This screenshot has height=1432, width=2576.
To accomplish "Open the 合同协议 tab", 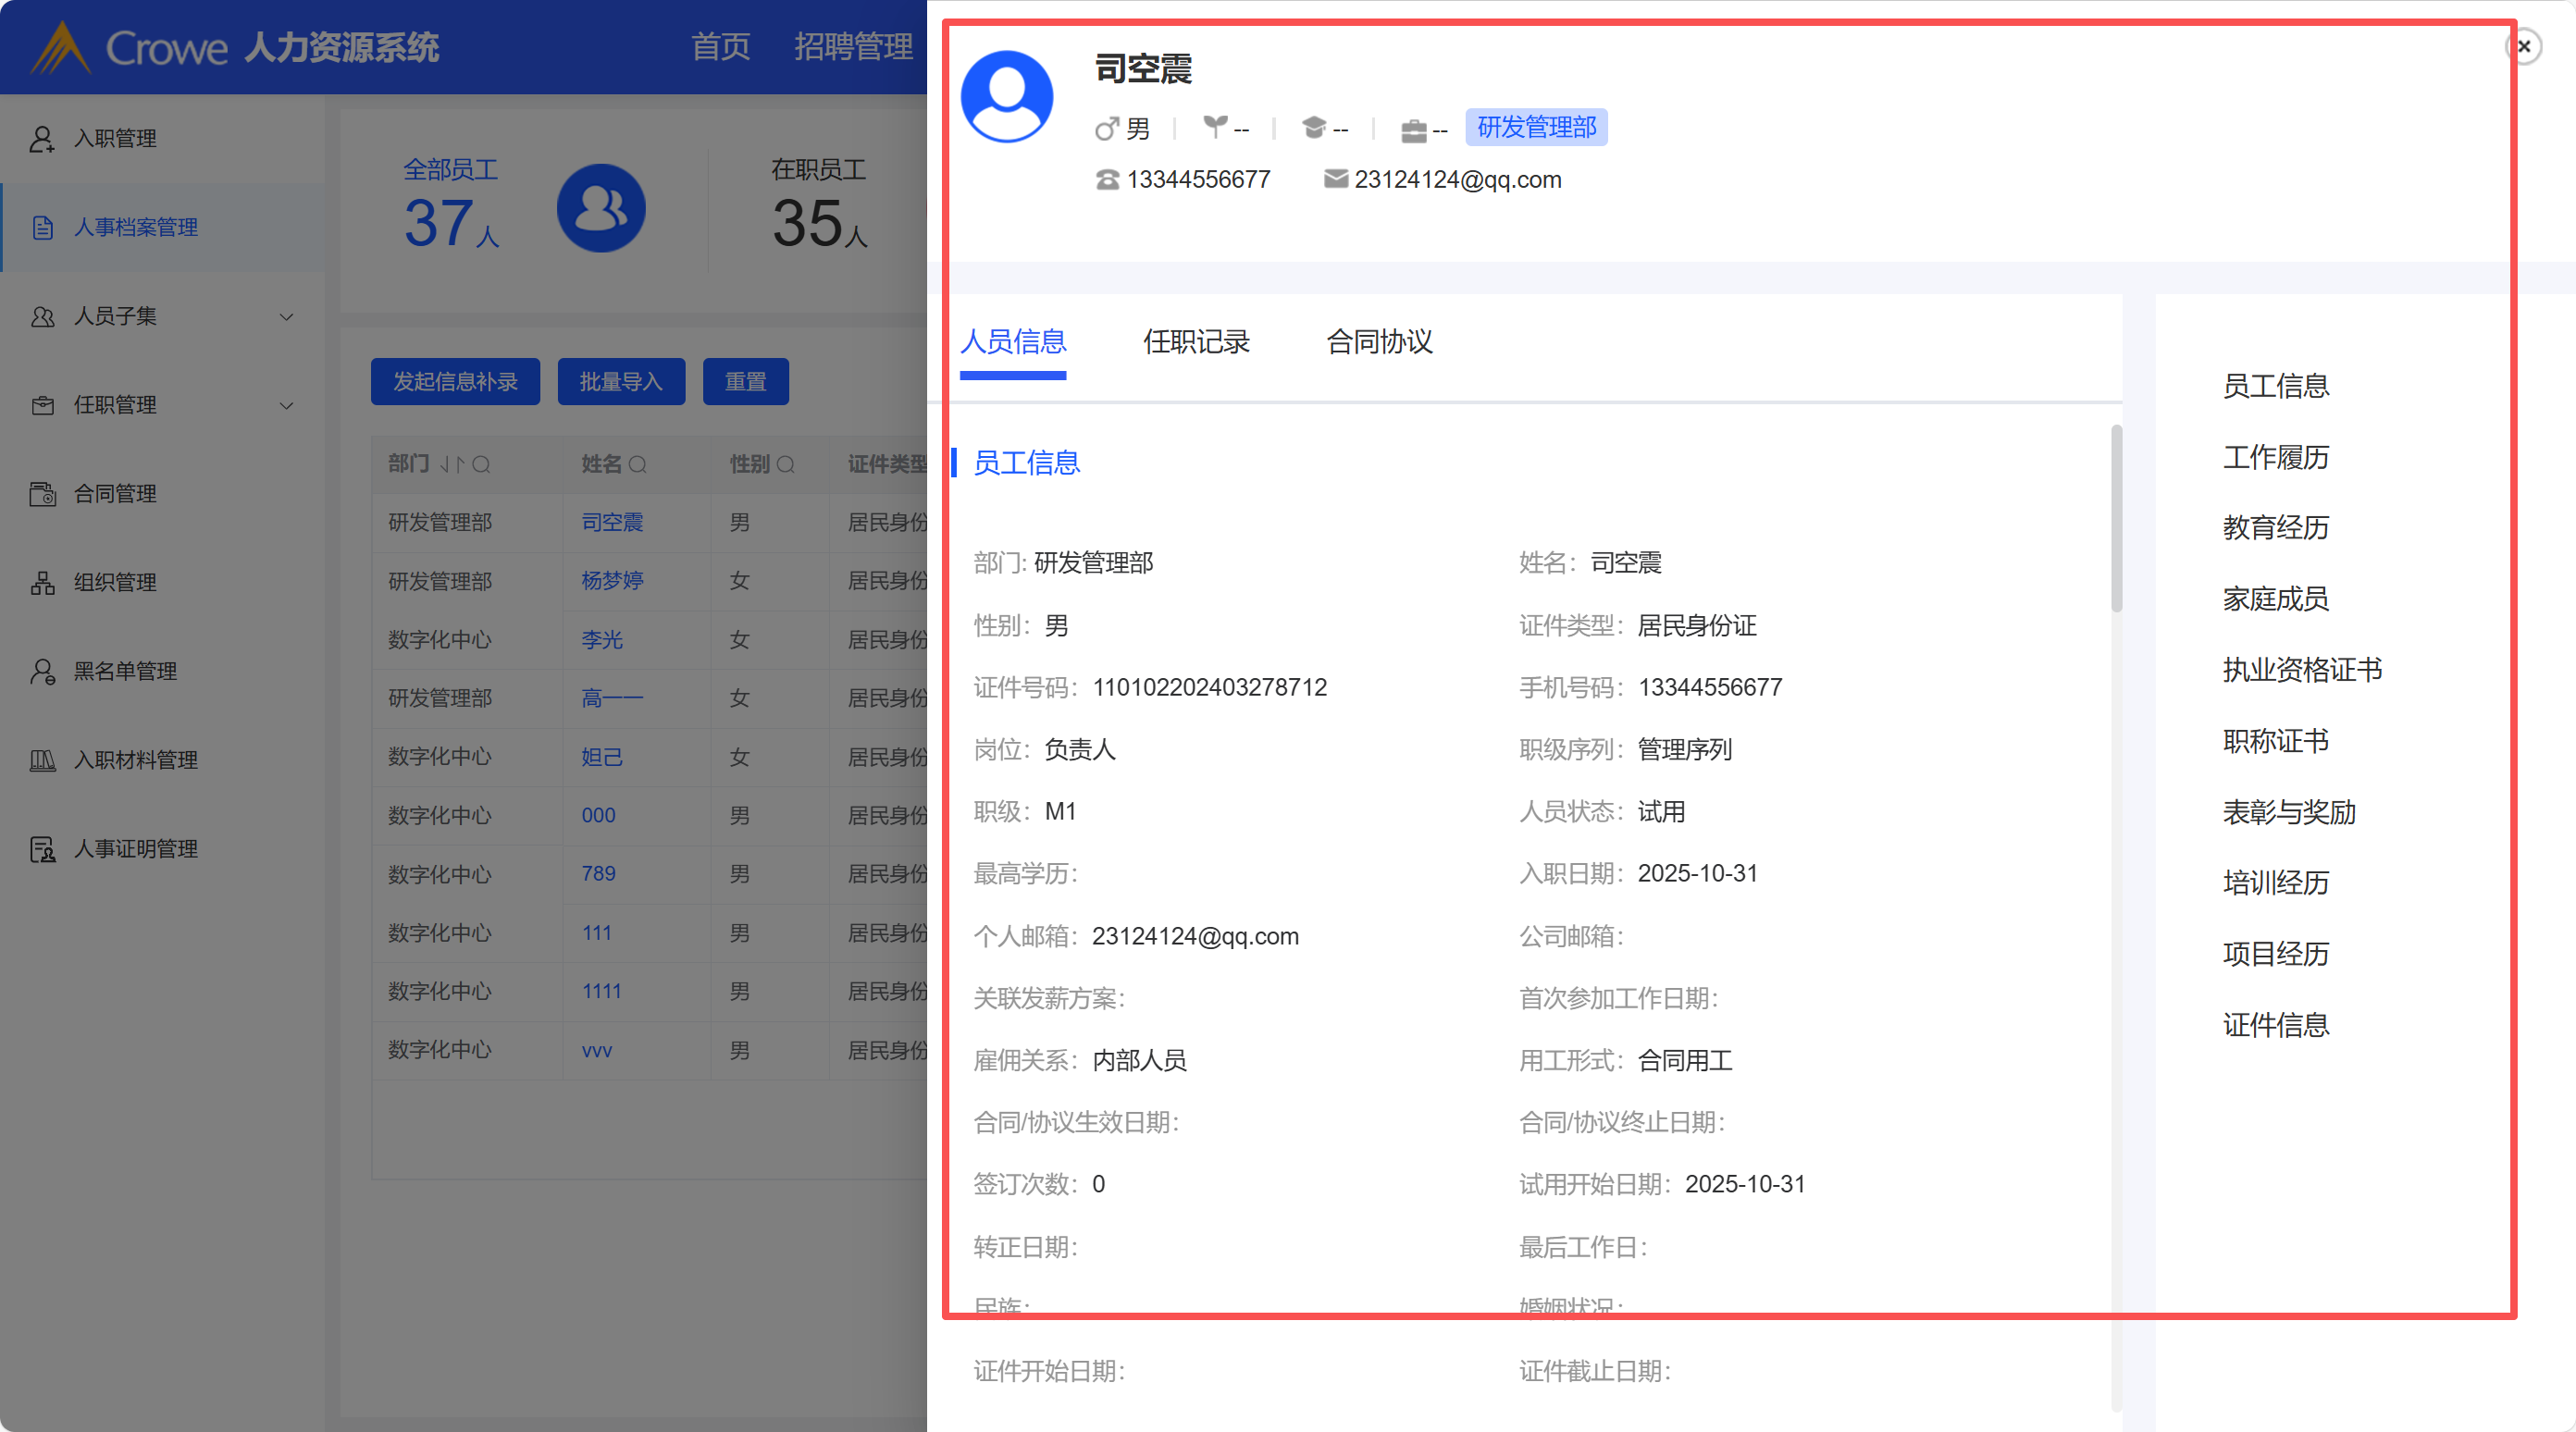I will pos(1379,342).
